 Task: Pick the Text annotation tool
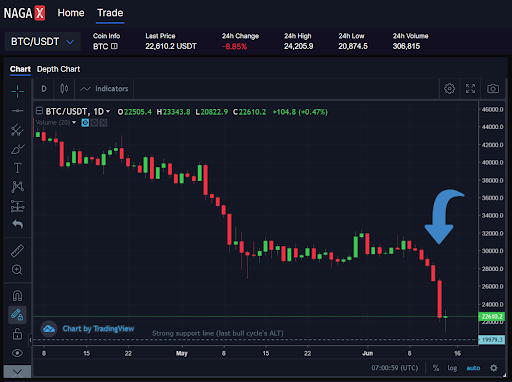[17, 168]
